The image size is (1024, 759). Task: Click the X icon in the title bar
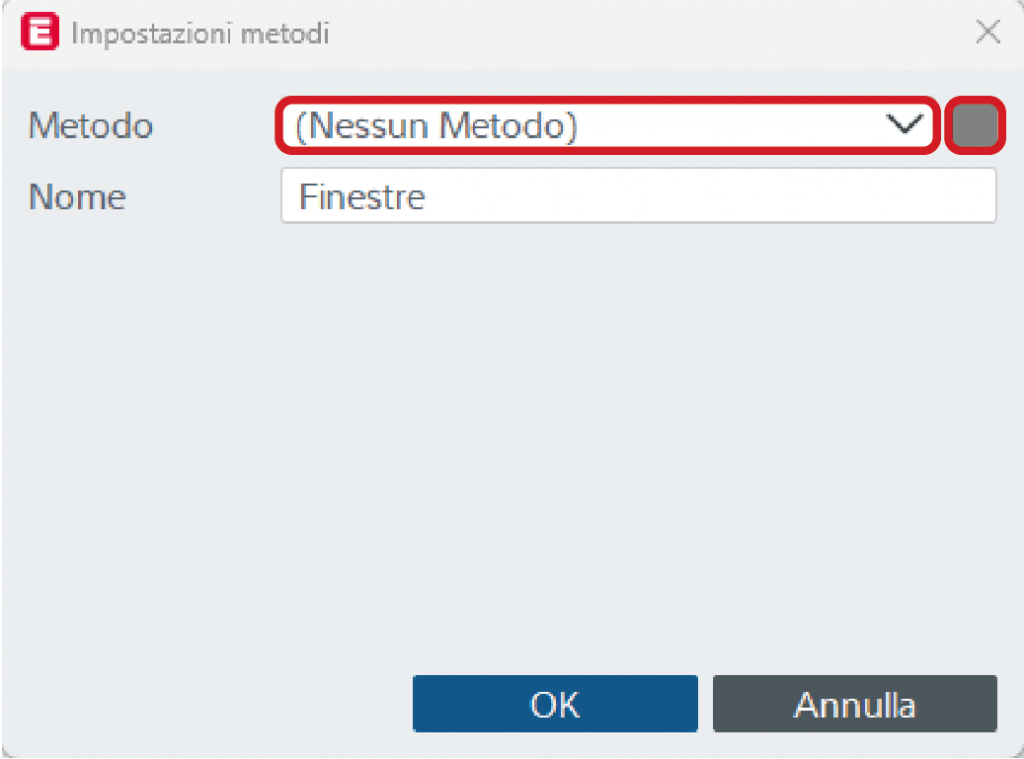(987, 31)
